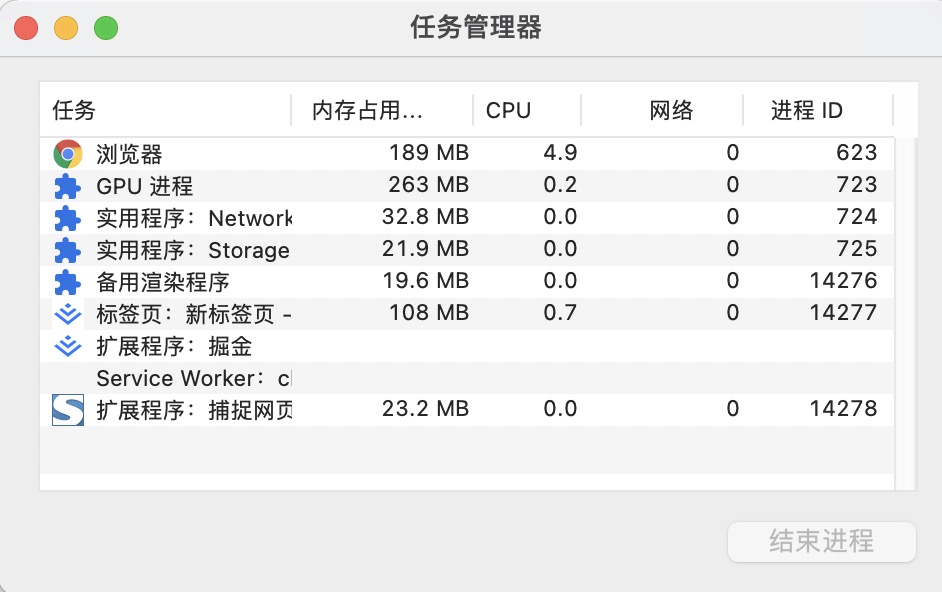Screen dimensions: 942x592
Task: Click puzzle icon beside 实用程序: Storage
Action: pyautogui.click(x=68, y=250)
